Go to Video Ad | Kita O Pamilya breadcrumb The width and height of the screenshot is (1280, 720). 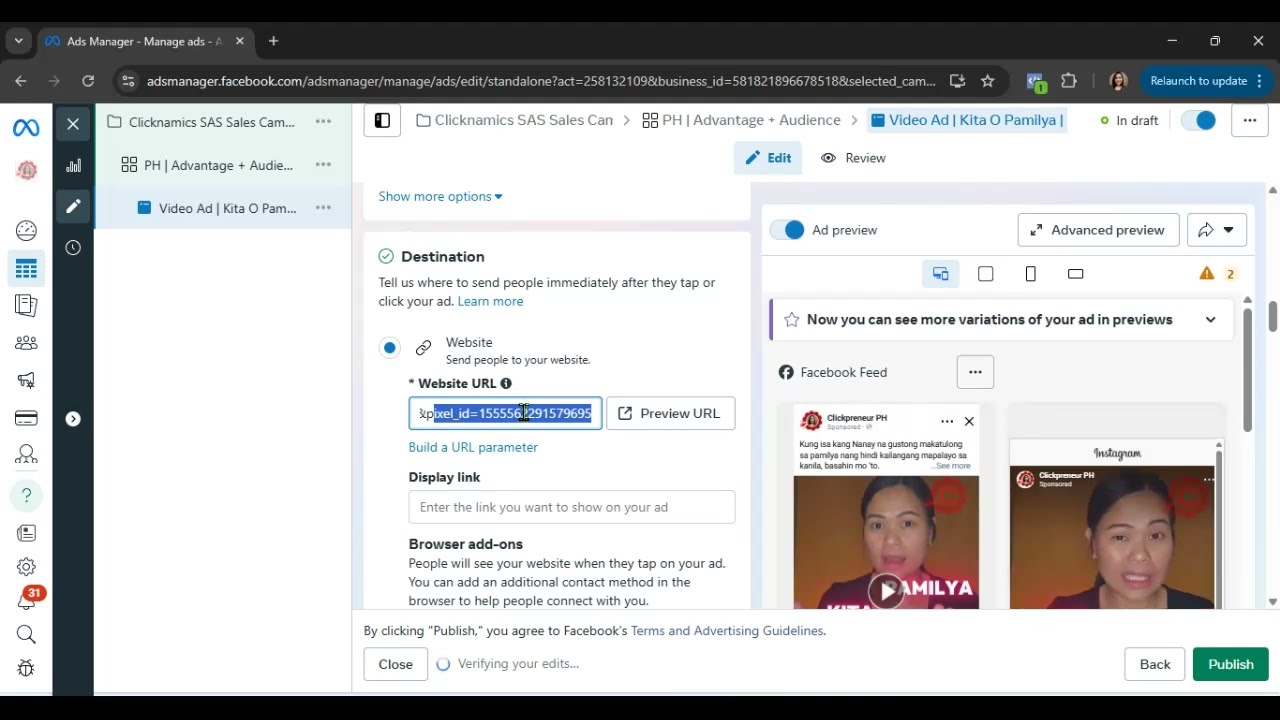click(967, 120)
